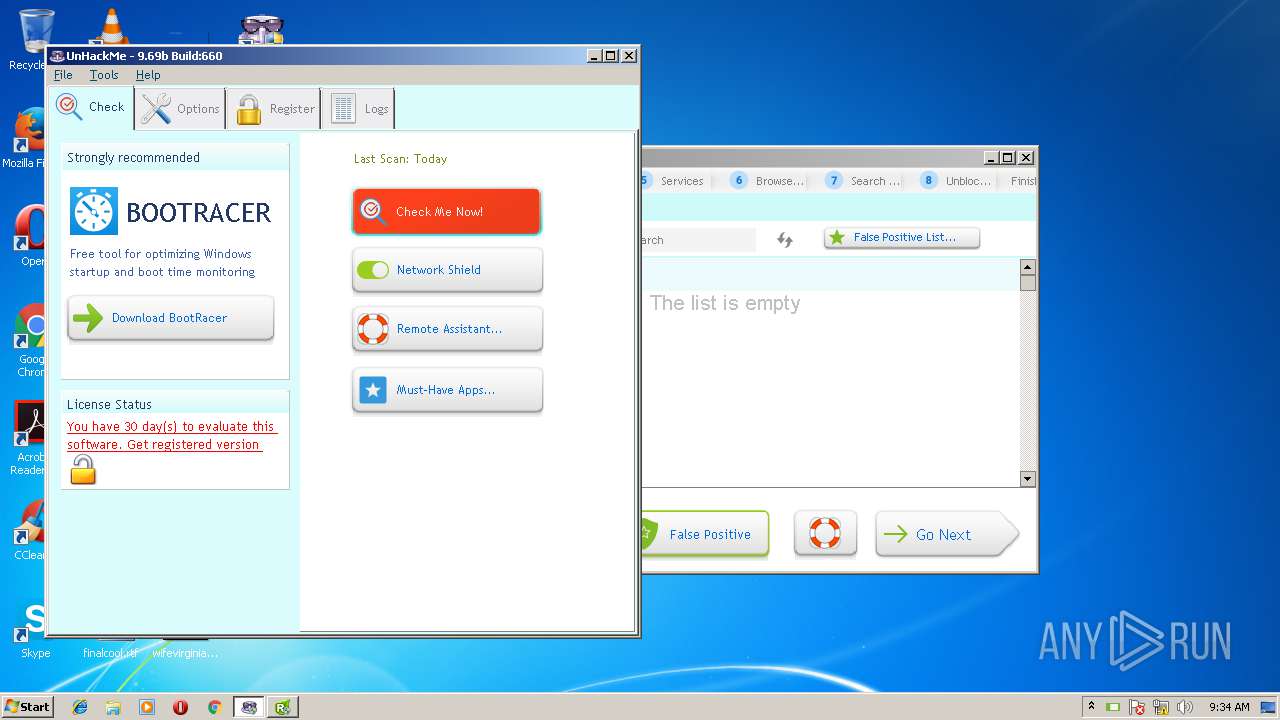Open False Positive List in background window
Screen dimensions: 1280x720
click(902, 238)
